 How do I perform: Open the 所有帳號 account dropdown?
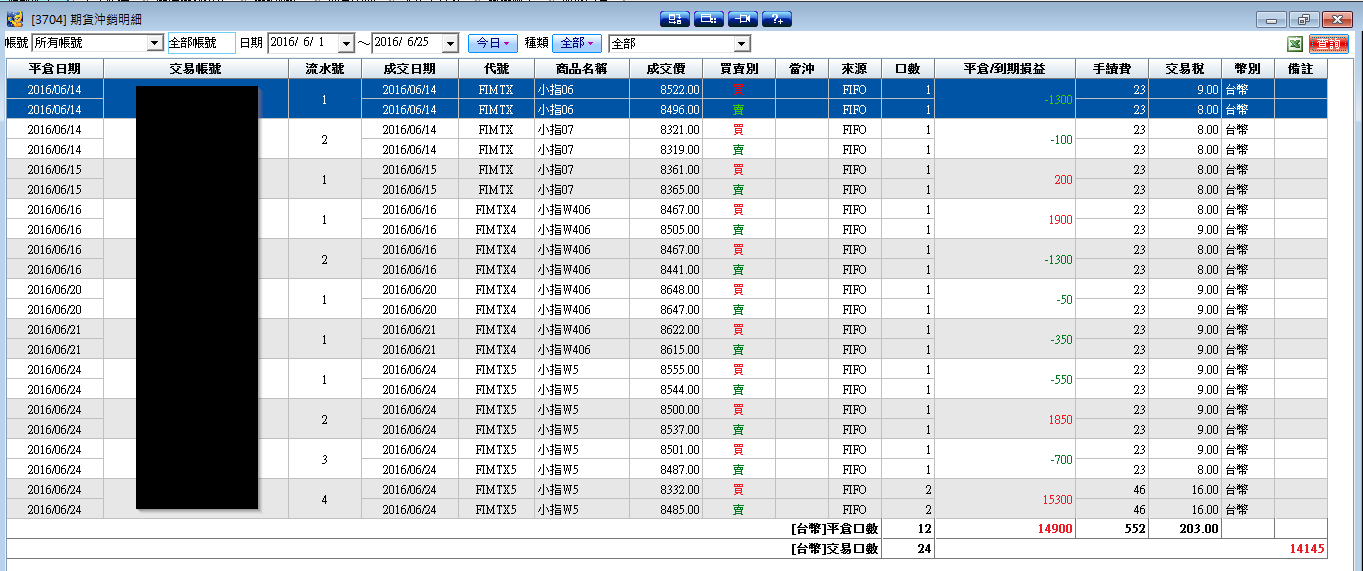click(154, 43)
